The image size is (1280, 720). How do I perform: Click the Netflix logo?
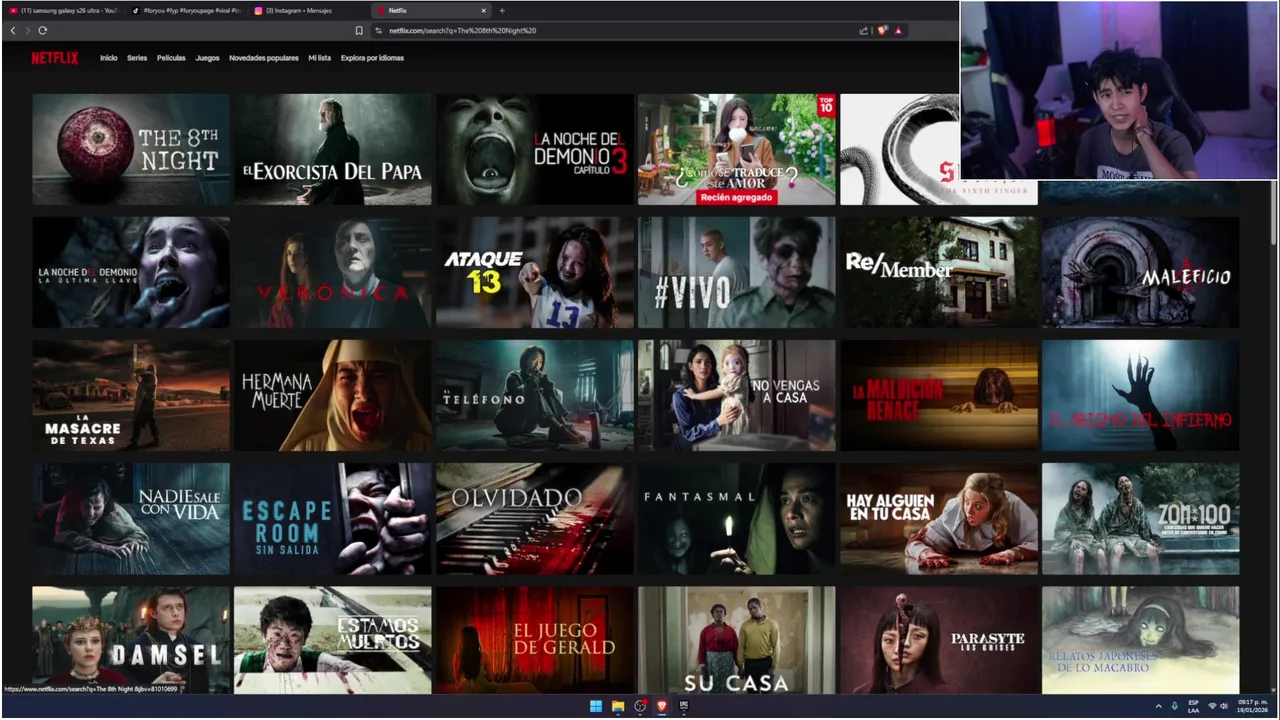point(54,58)
